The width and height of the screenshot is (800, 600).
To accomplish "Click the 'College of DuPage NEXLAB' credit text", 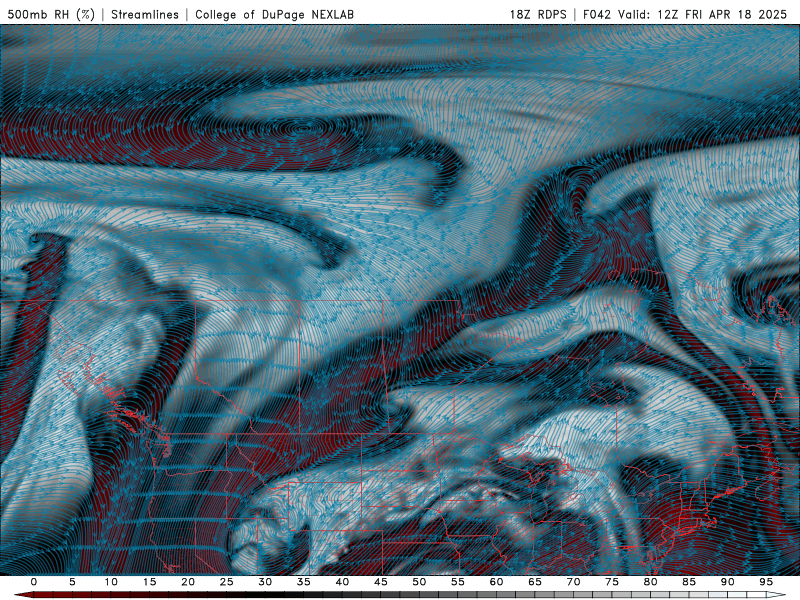I will [274, 14].
